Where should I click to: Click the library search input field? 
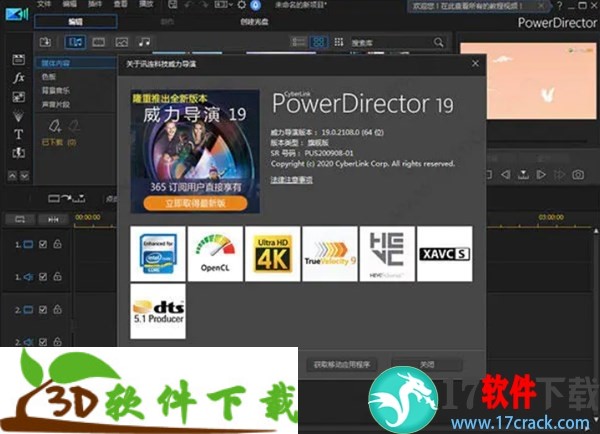[391, 42]
